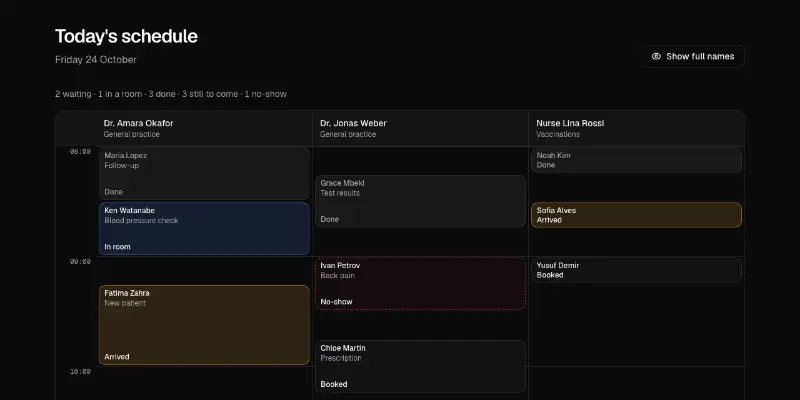Click No-show status on Ivan Petrov
Viewport: 800px width, 400px height.
coord(336,302)
